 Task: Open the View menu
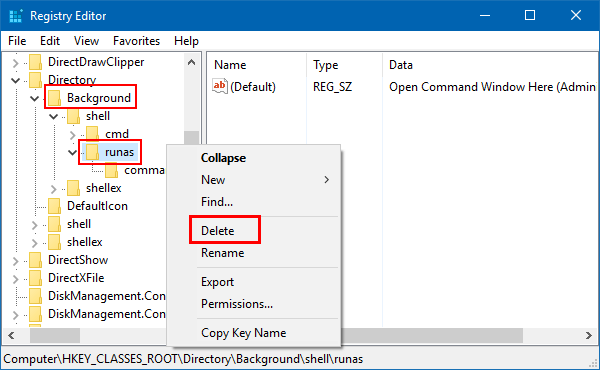point(86,41)
